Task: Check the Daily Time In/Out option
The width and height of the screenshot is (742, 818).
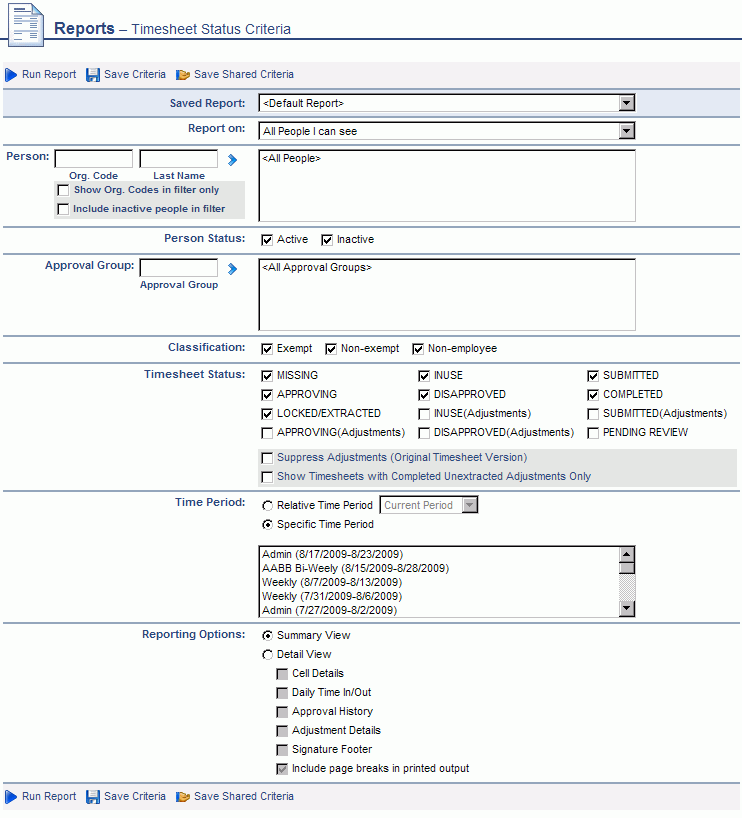Action: (282, 693)
